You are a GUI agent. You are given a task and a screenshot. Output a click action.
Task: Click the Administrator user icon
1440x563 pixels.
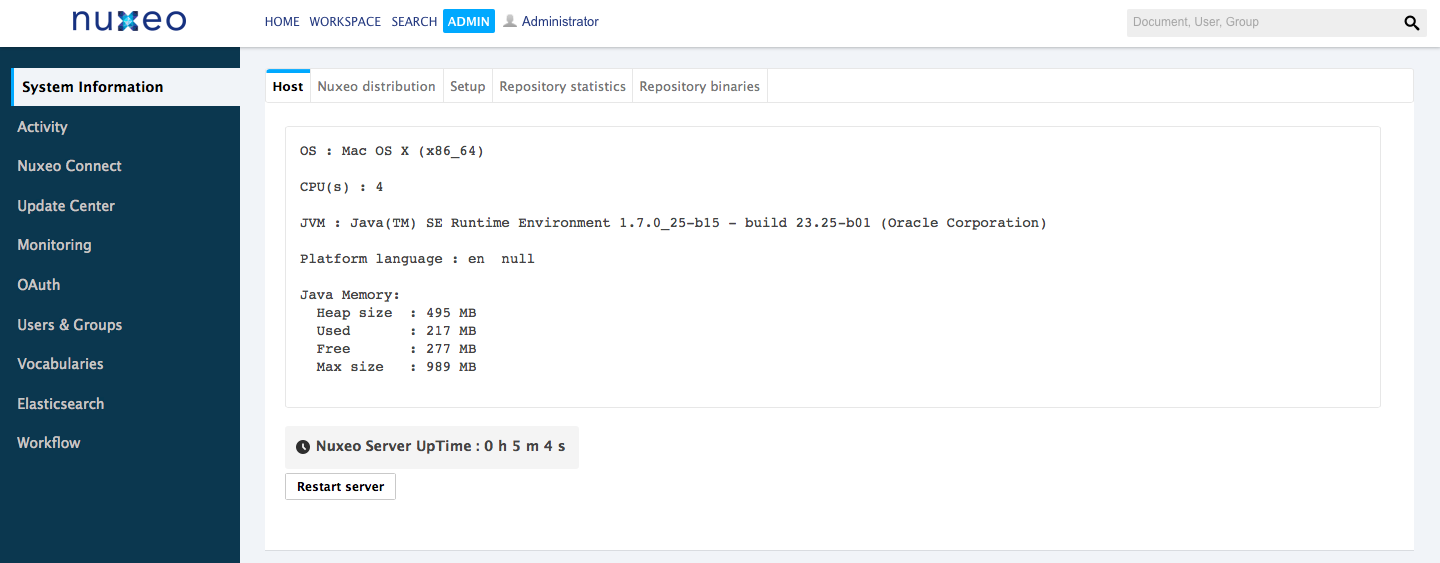pos(510,21)
